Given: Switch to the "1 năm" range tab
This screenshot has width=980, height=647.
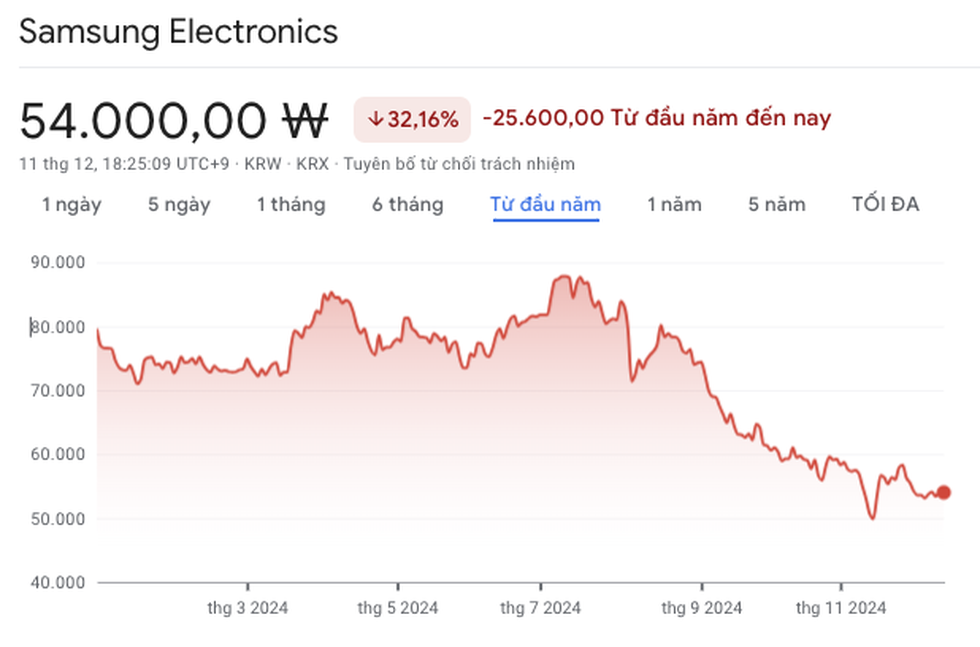Looking at the screenshot, I should [x=674, y=205].
